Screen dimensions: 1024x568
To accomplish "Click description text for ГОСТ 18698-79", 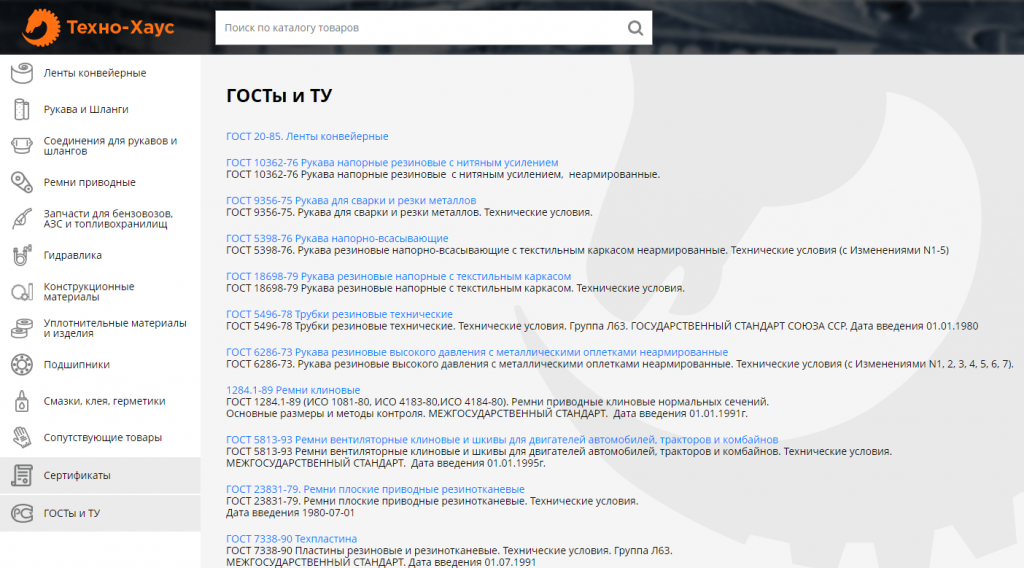I will (x=455, y=288).
